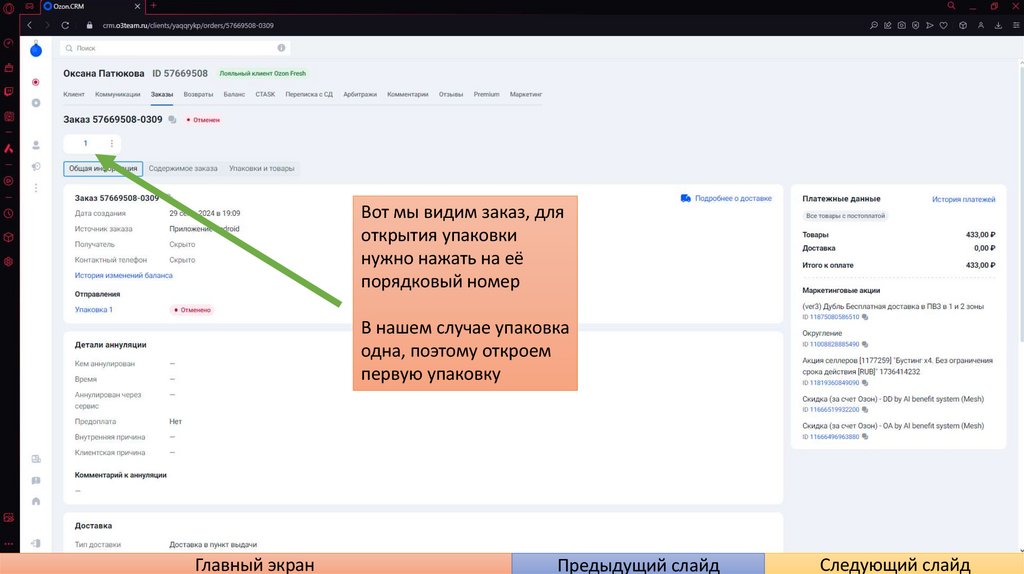Open the Маркетинг tab
1024x574 pixels.
tap(526, 95)
